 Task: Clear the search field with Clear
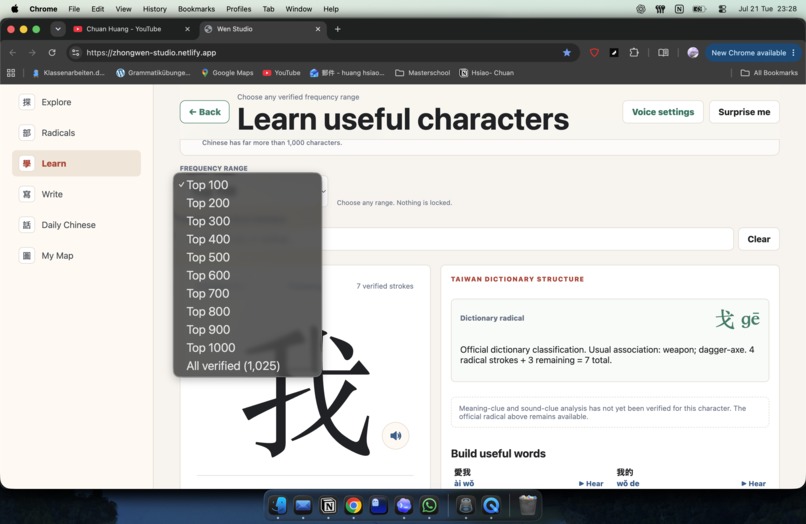(758, 239)
